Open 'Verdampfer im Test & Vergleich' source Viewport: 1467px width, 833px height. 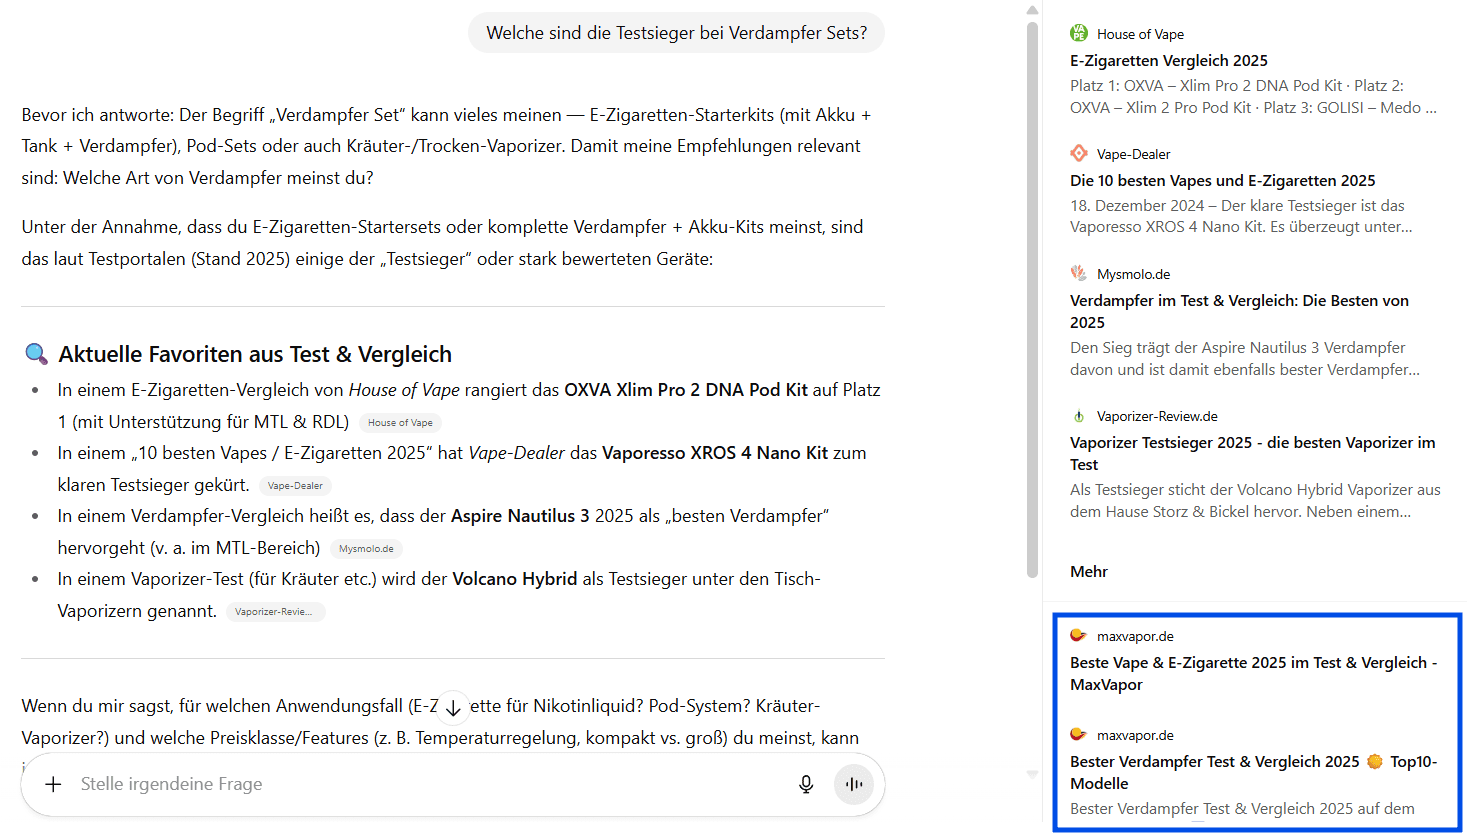coord(1240,312)
